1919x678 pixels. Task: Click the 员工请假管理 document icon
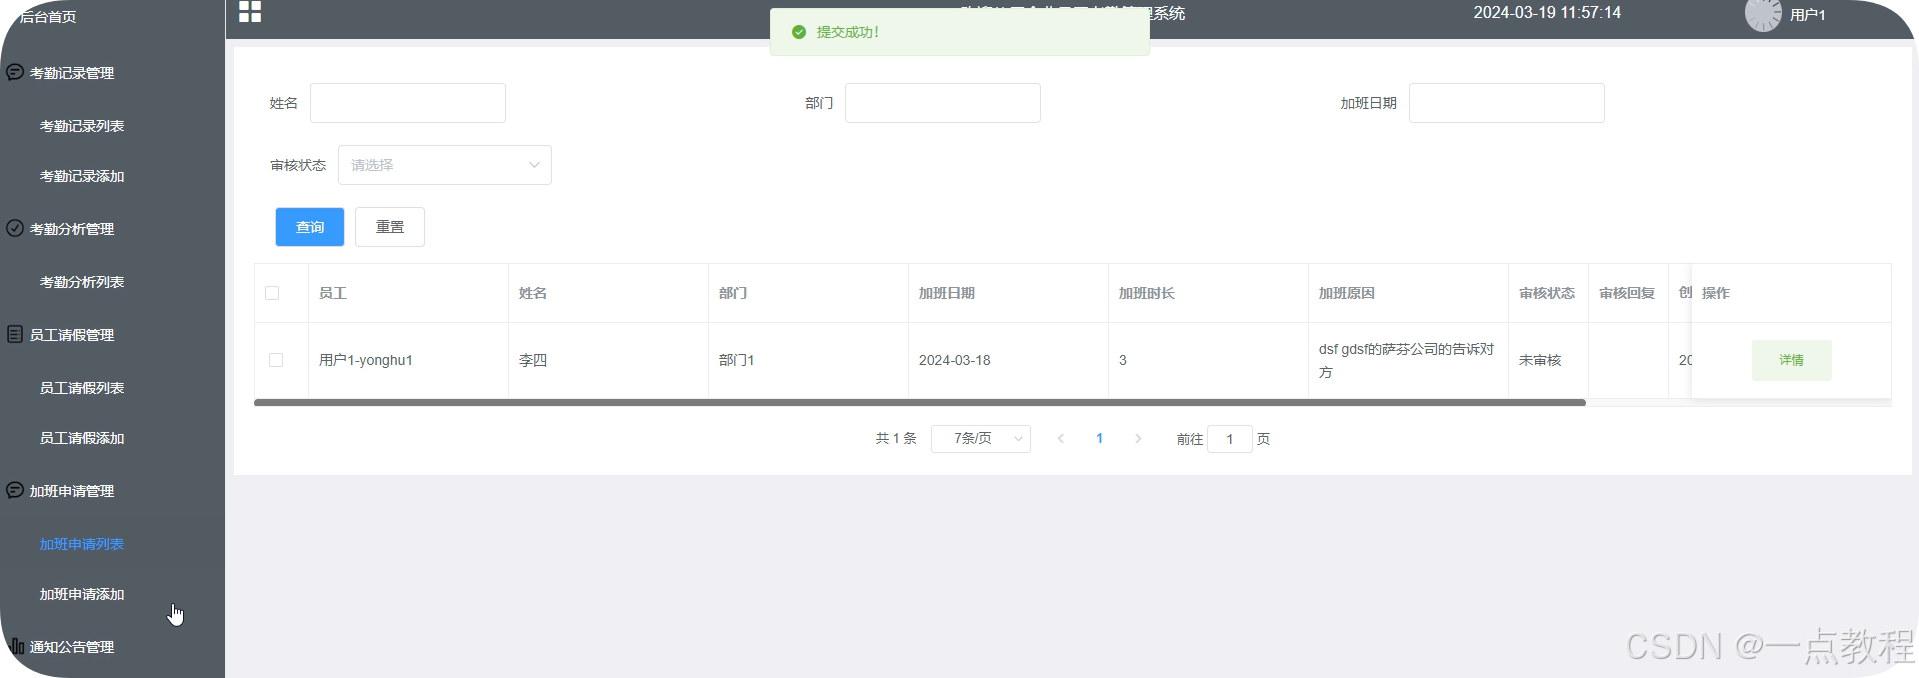pos(15,334)
